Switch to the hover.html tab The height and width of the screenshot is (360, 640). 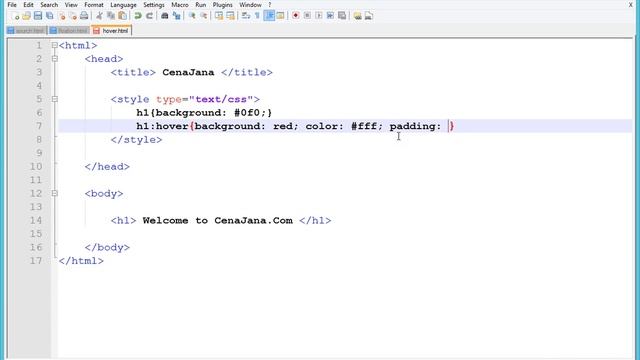112,31
